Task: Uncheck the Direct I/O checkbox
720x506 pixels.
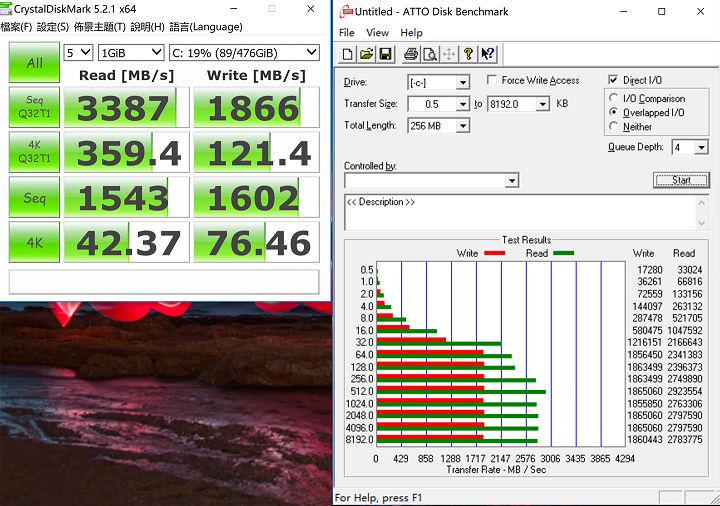Action: pyautogui.click(x=614, y=80)
